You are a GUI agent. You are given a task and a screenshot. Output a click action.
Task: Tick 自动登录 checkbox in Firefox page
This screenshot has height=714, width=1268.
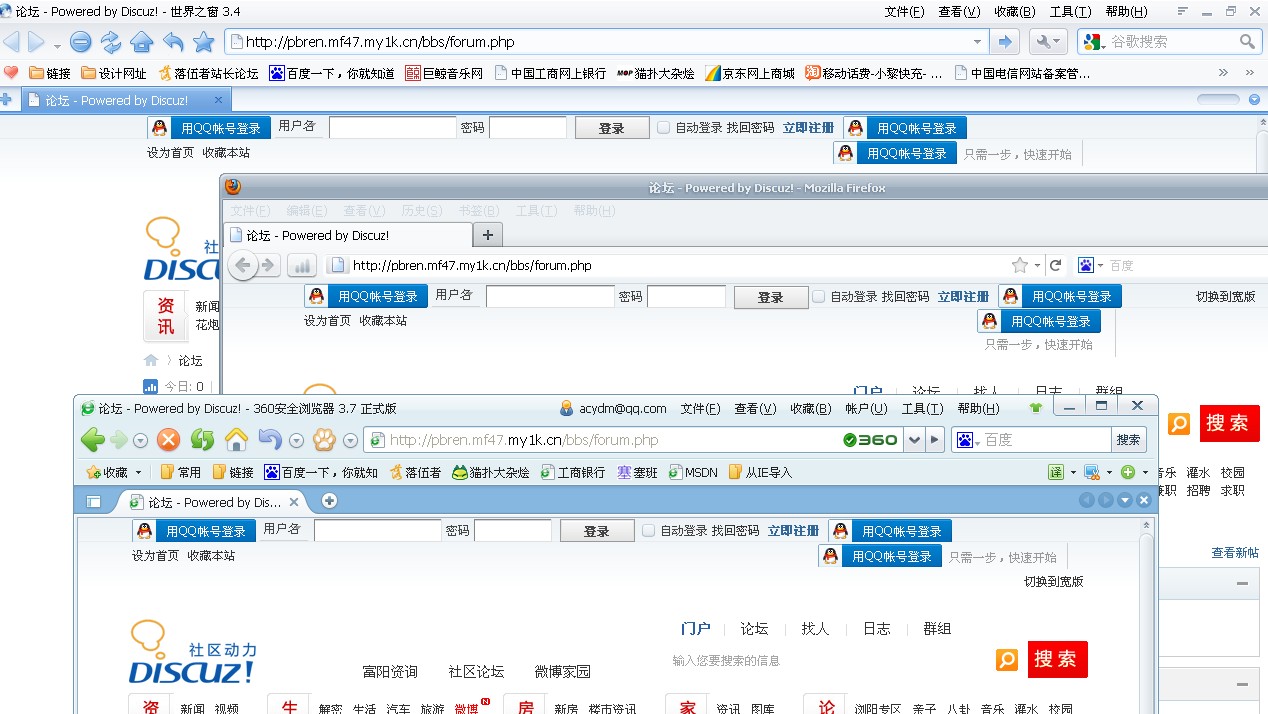[x=819, y=296]
